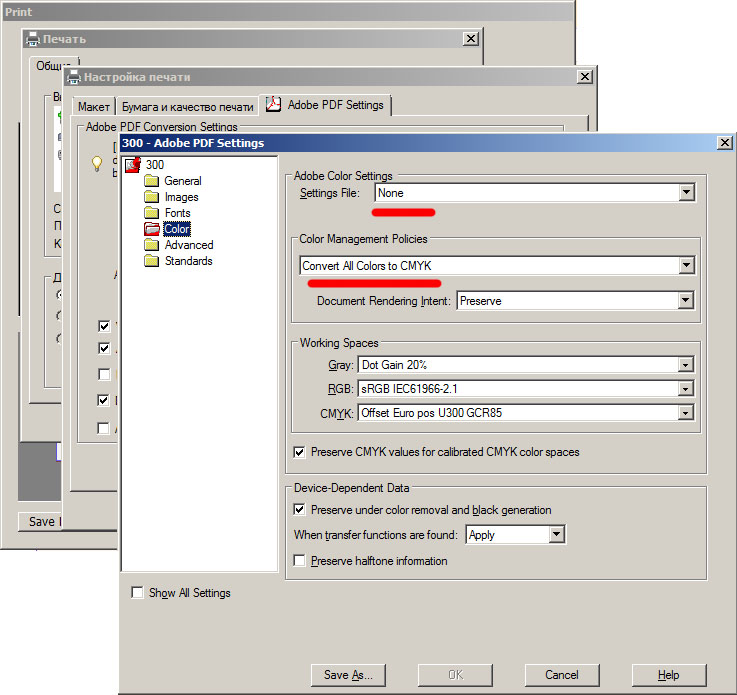
Task: Open Document Rendering Intent dropdown
Action: pos(686,300)
